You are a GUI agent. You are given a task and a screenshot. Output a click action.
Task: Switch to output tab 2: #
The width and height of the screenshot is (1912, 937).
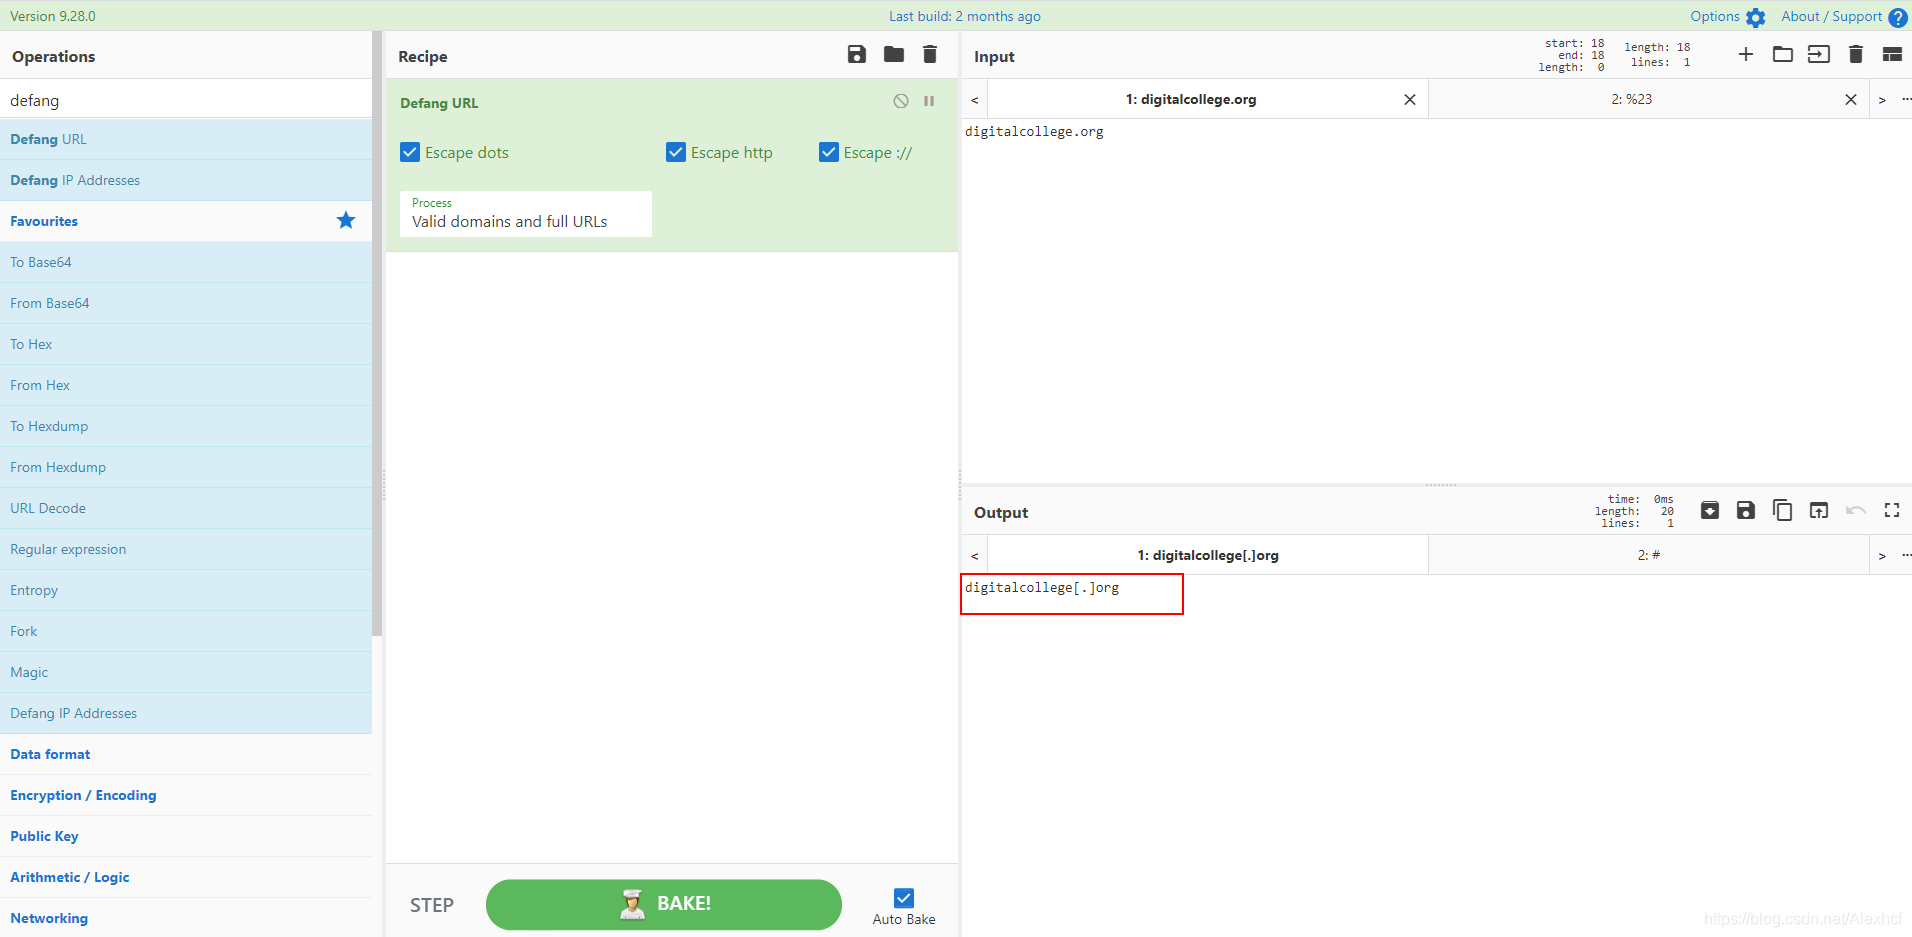click(1649, 555)
